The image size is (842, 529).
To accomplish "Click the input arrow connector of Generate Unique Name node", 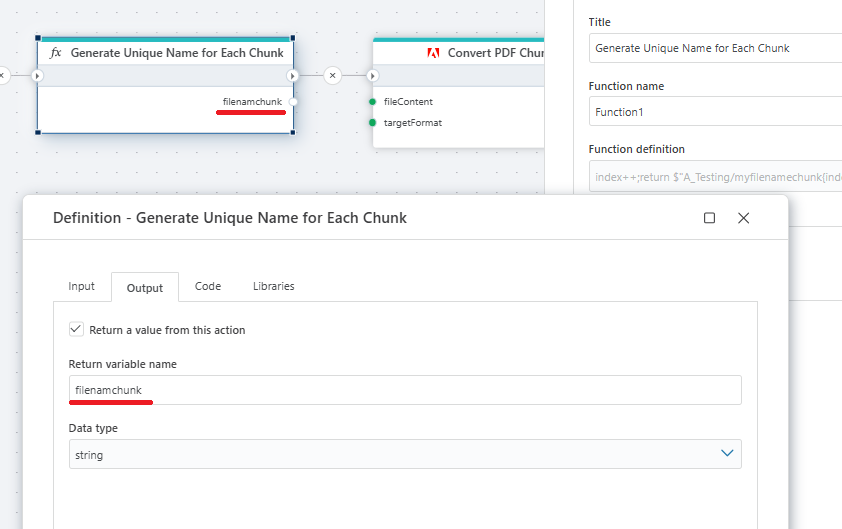I will [37, 75].
